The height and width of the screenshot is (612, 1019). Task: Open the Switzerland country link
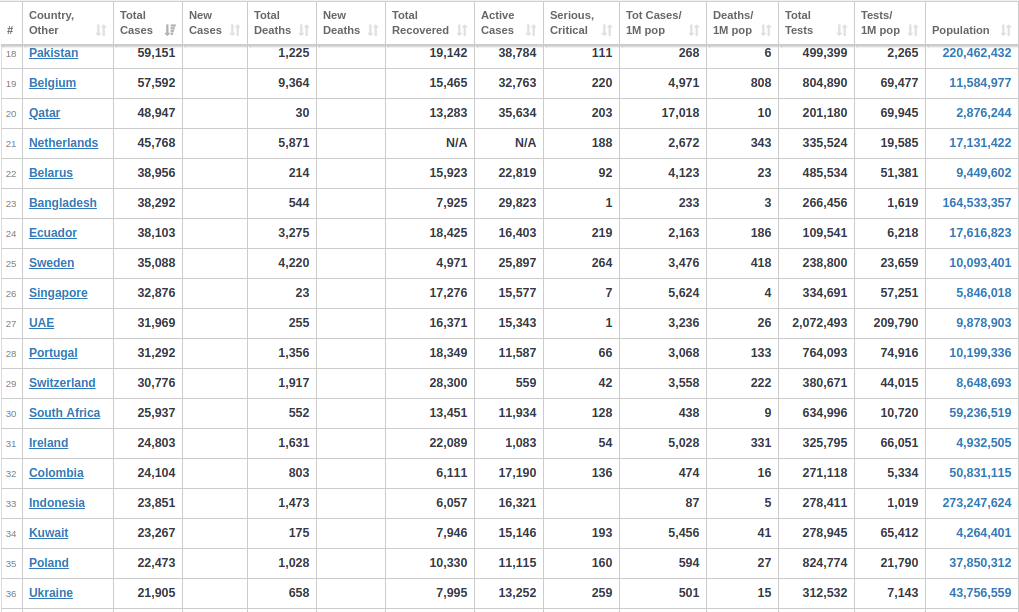[62, 383]
